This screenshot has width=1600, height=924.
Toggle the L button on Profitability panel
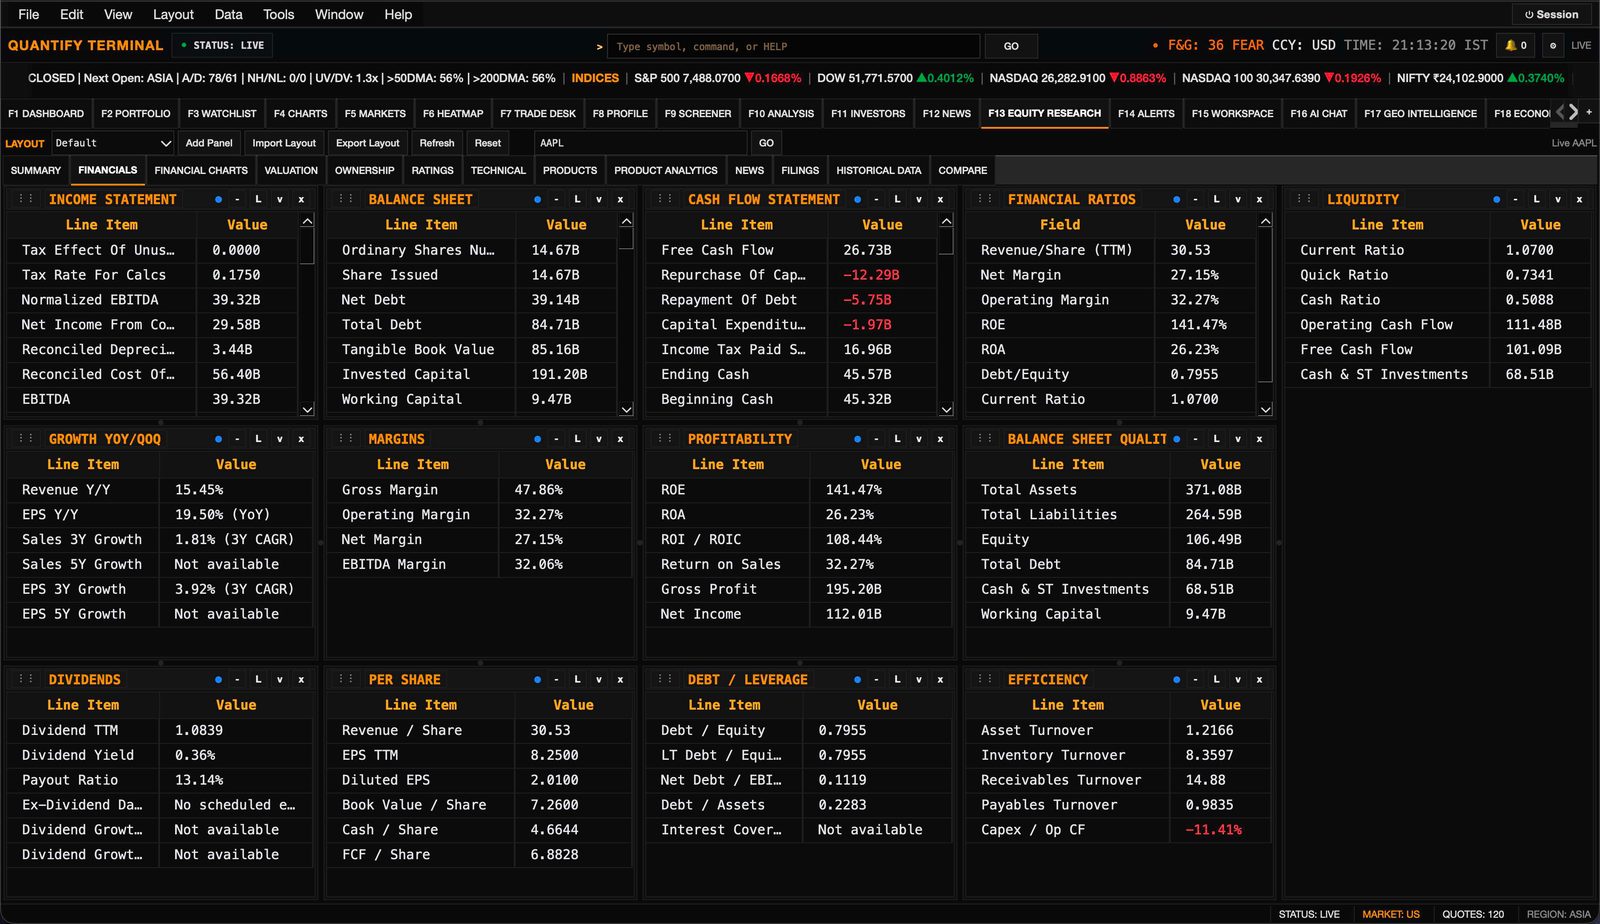(x=897, y=439)
